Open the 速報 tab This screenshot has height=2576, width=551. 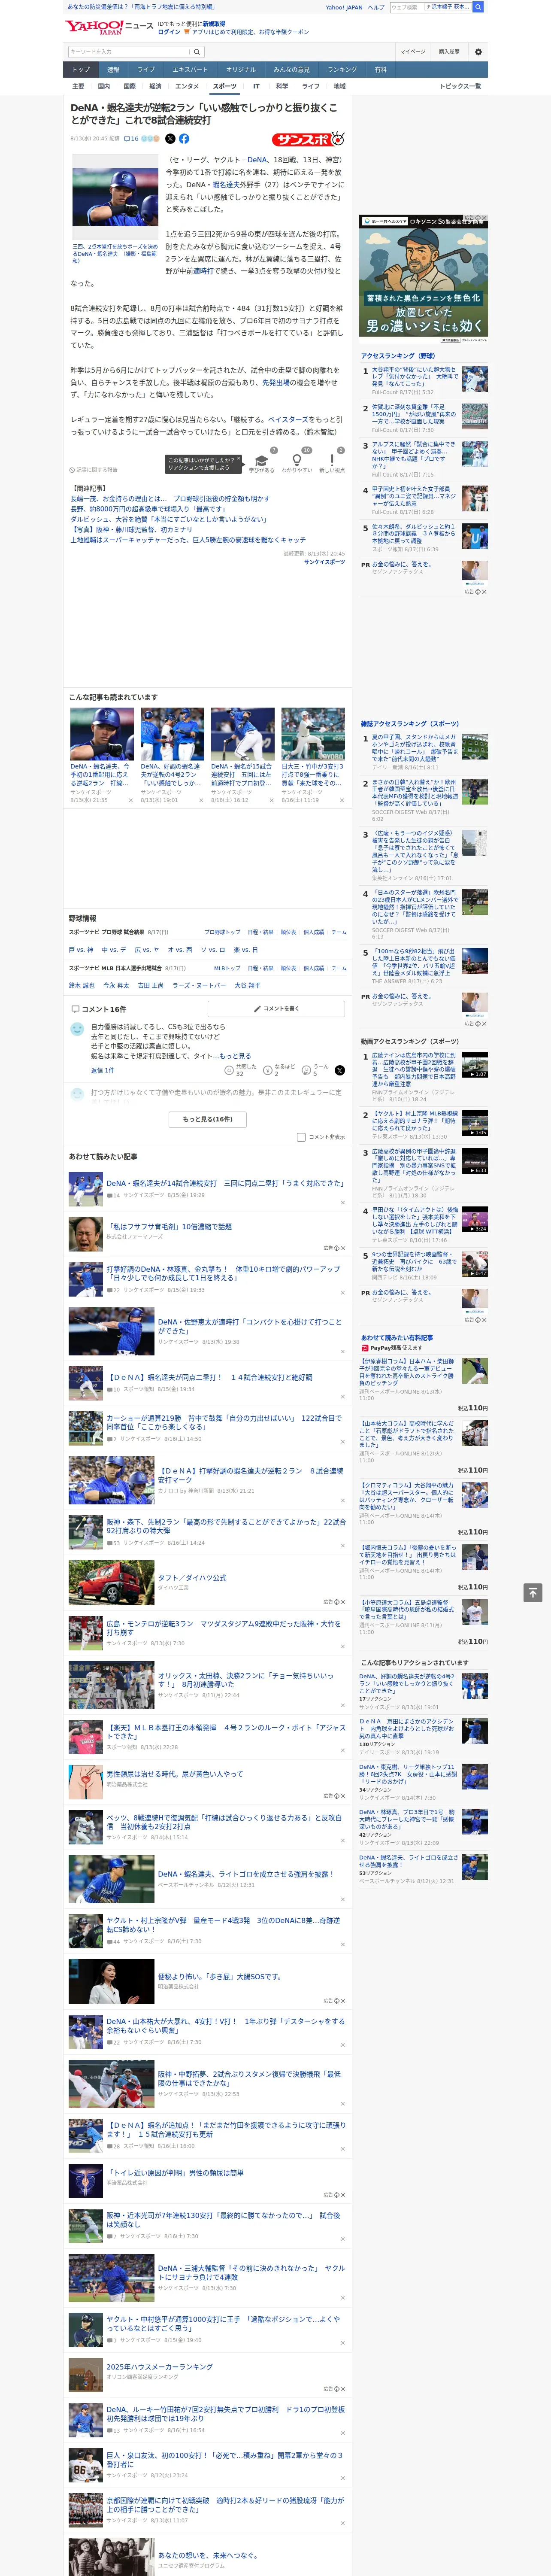click(113, 70)
